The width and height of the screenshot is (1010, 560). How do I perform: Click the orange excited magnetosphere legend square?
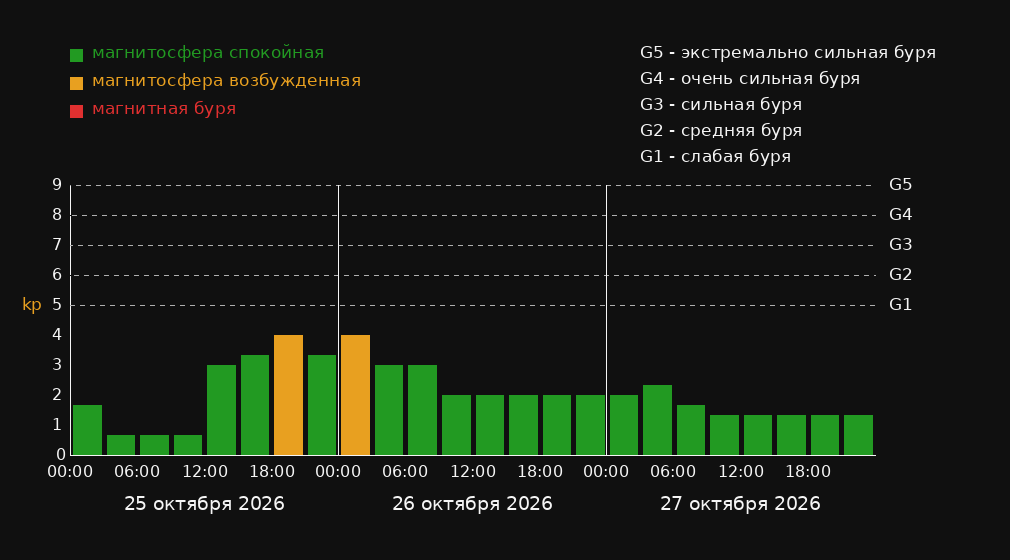coord(76,83)
